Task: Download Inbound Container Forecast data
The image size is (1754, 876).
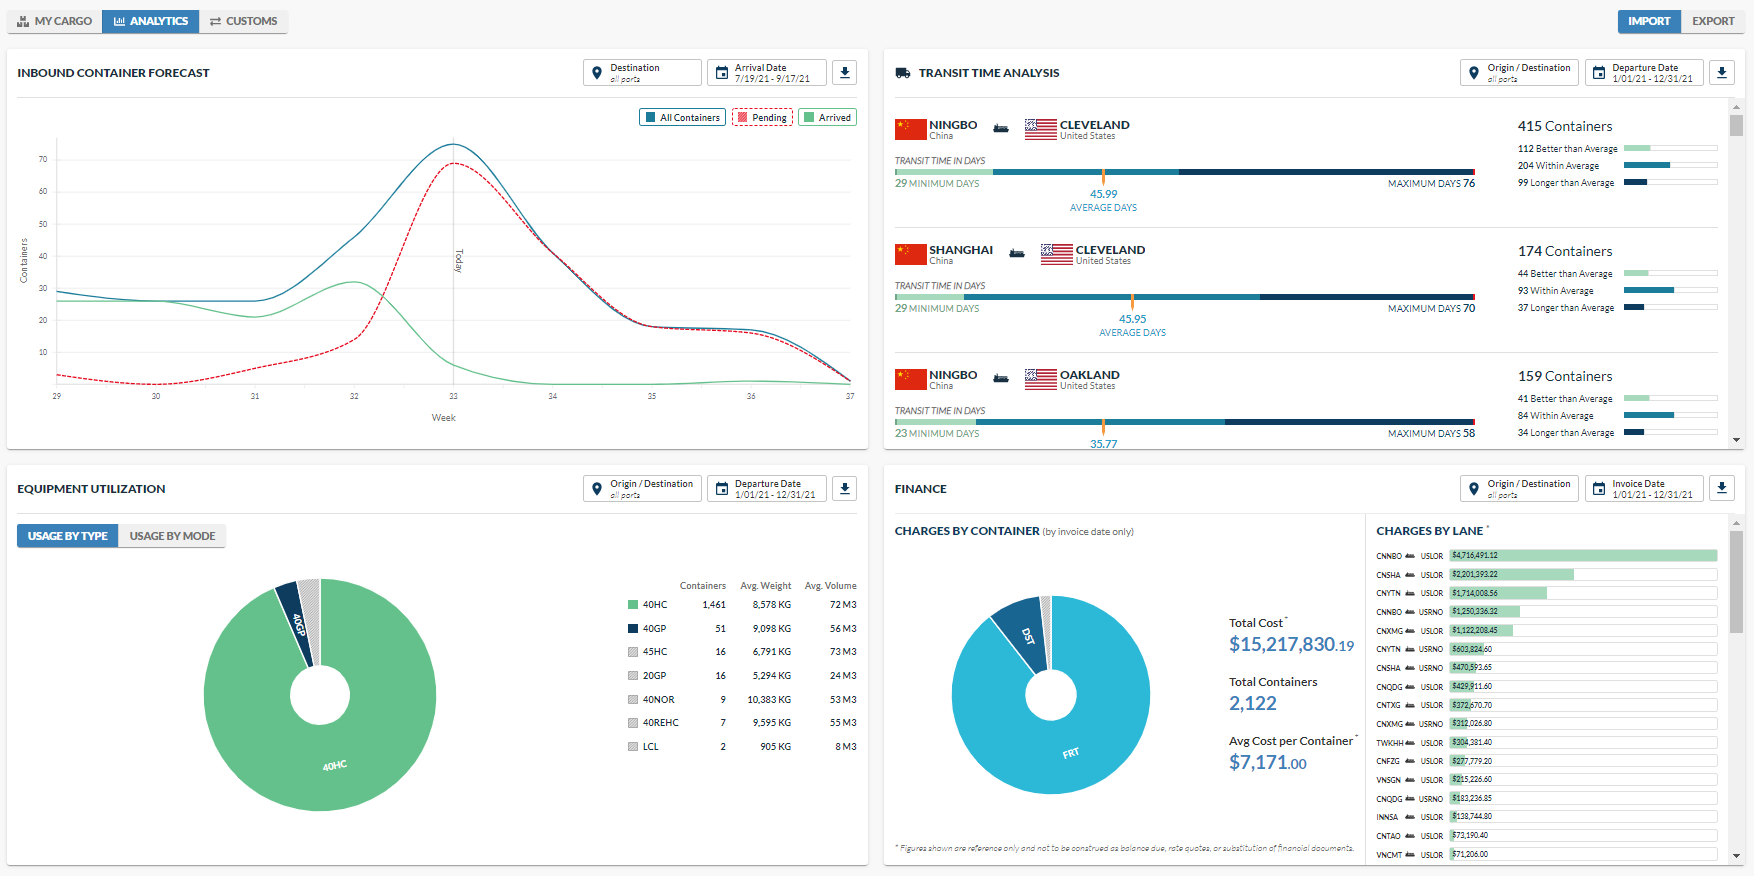Action: [845, 73]
